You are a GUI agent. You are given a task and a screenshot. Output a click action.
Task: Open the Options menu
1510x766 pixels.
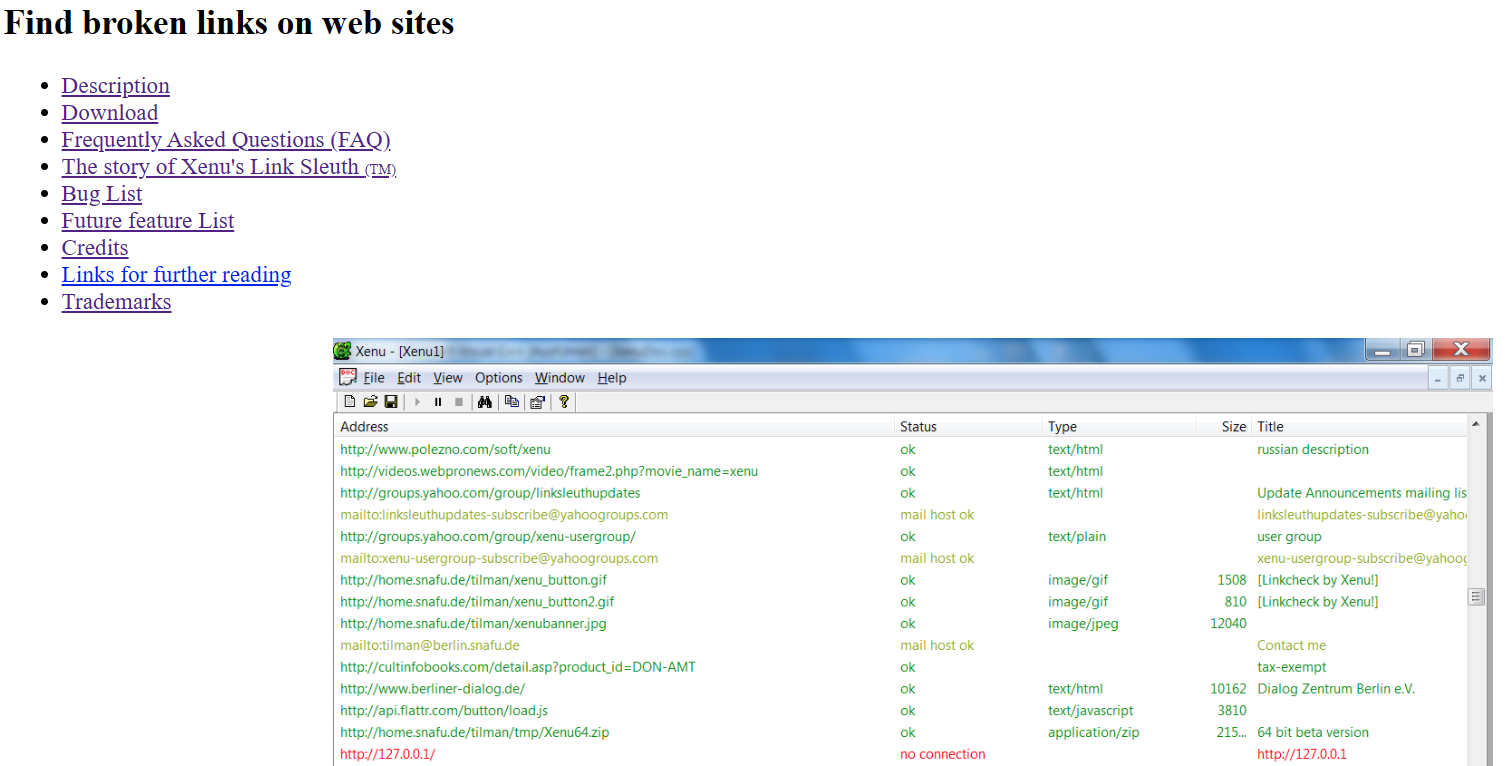(499, 378)
